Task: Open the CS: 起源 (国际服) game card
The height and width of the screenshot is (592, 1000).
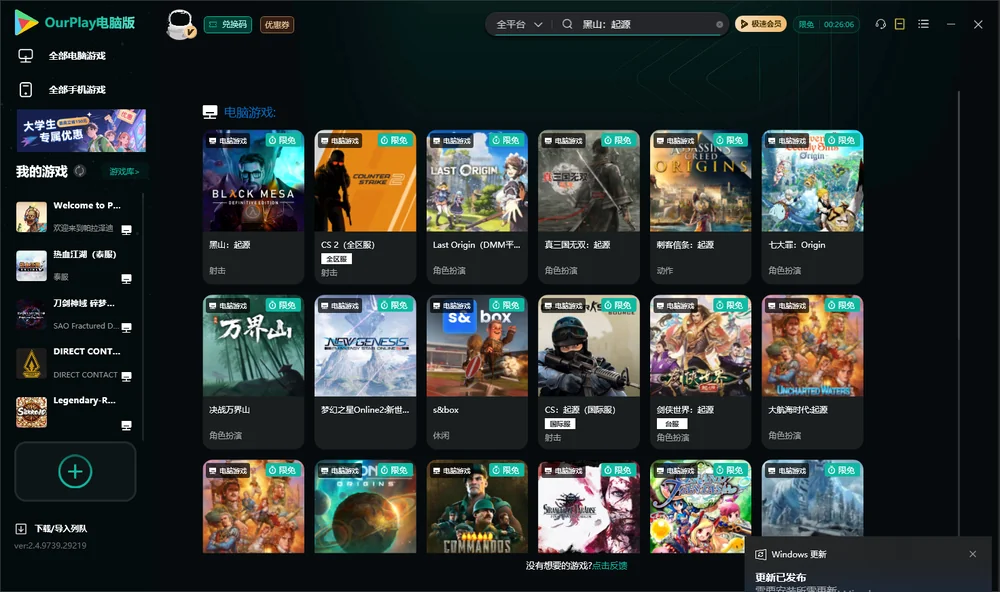Action: click(x=589, y=372)
